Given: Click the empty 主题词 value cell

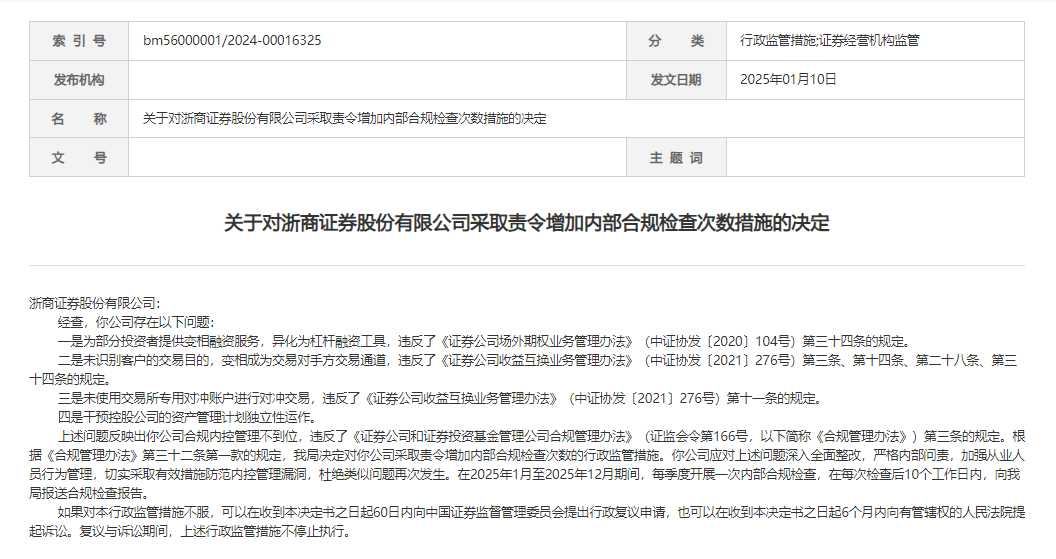Looking at the screenshot, I should coord(875,158).
